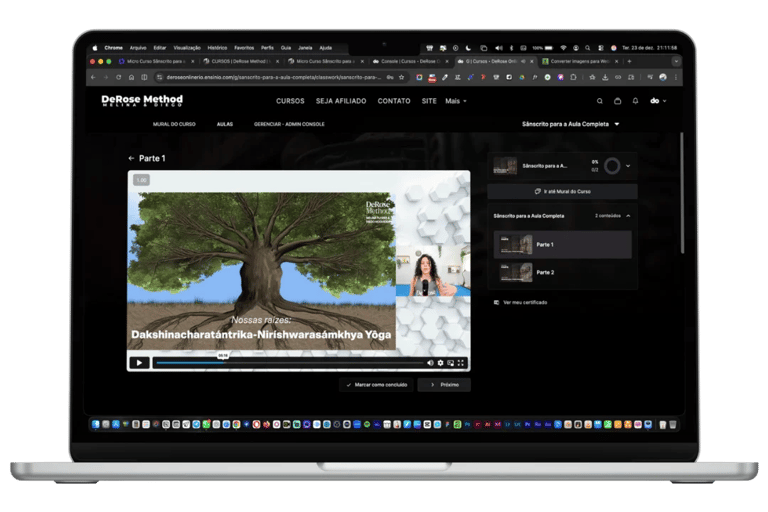Open the CONTATO navigation item
Screen dimensions: 768x512
pyautogui.click(x=394, y=101)
